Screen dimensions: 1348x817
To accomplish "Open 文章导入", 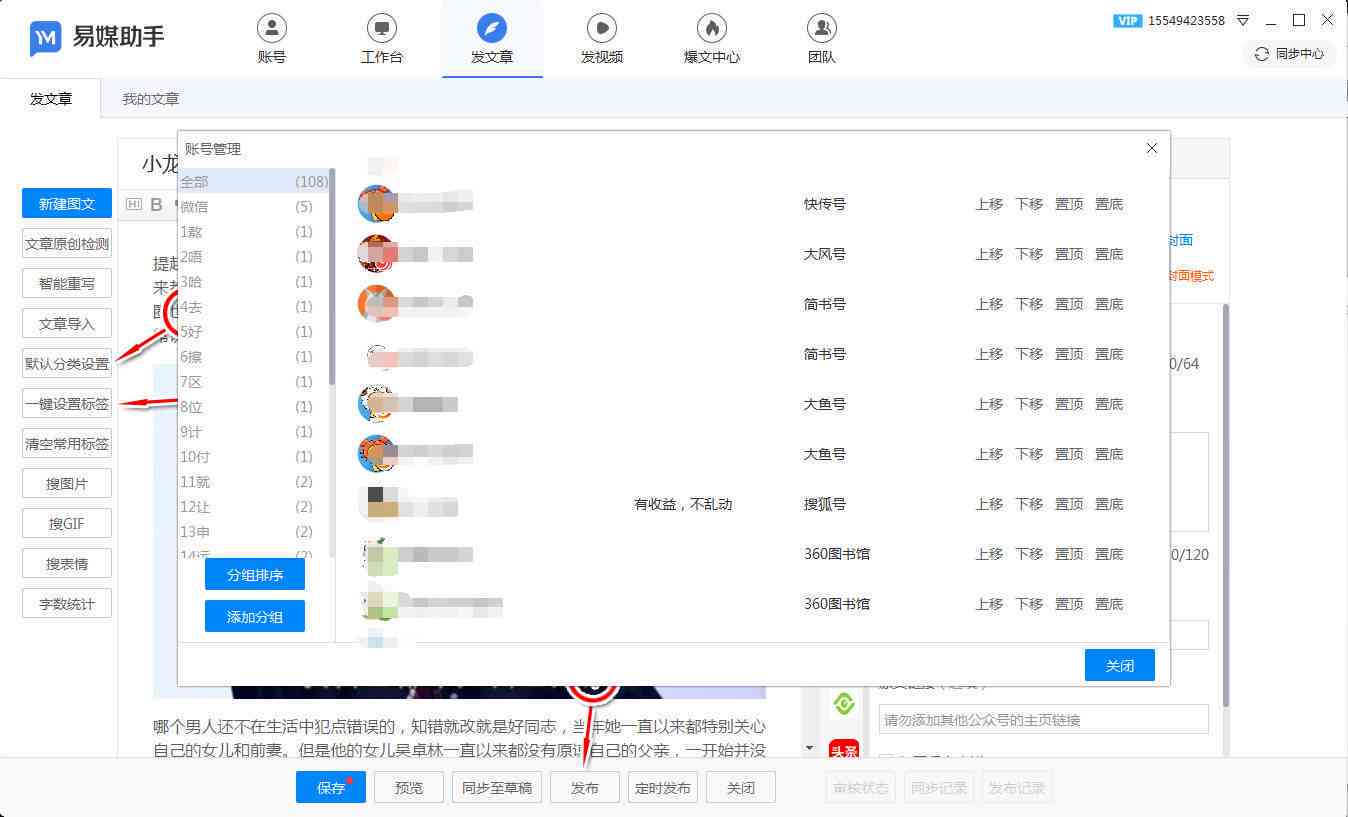I will point(67,323).
